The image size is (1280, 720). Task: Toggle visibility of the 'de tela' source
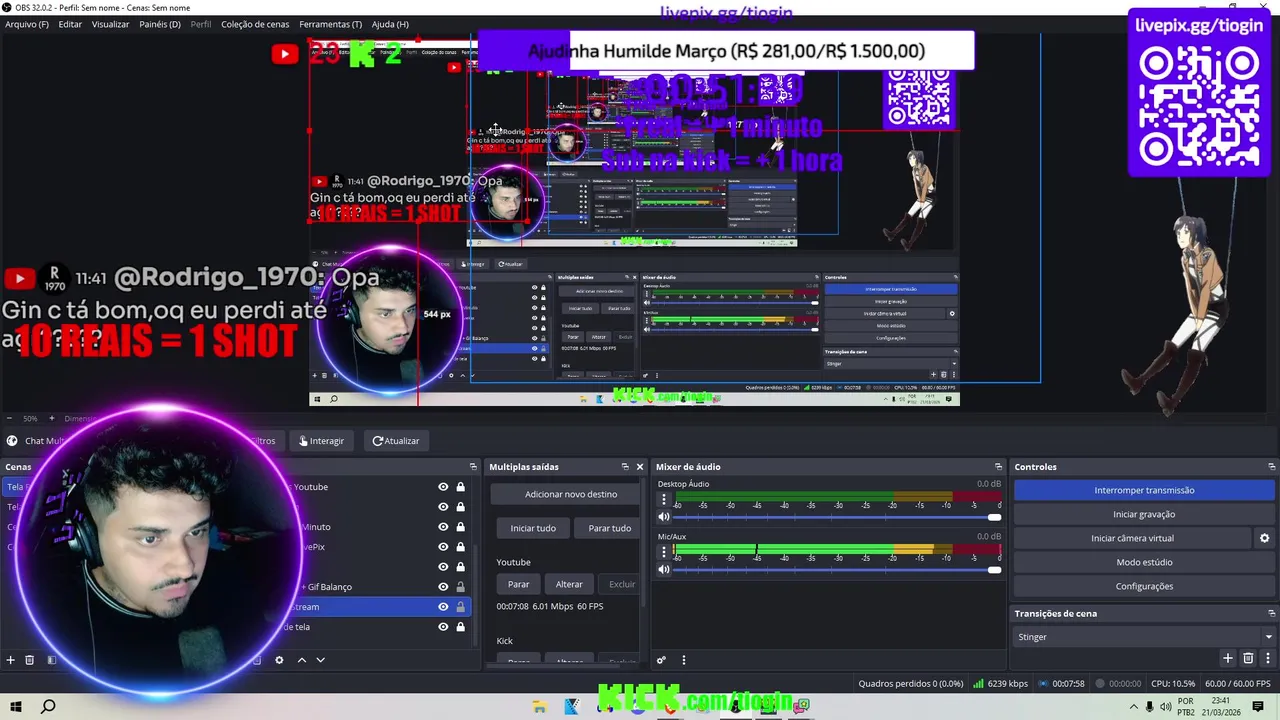(443, 627)
